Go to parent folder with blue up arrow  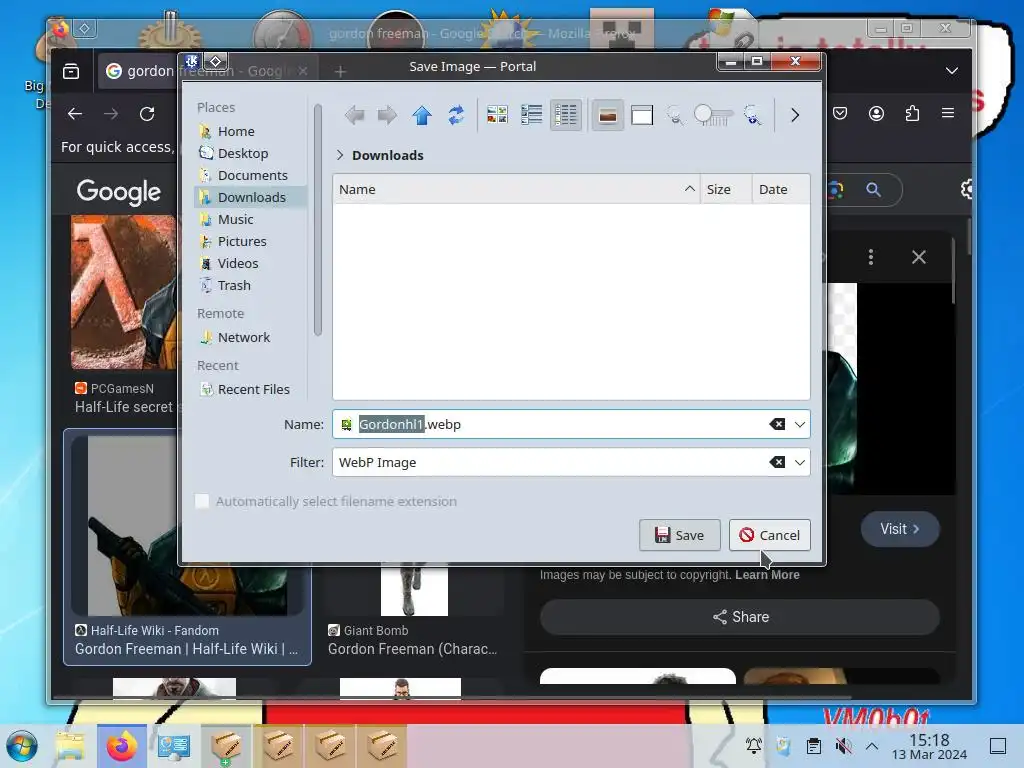tap(422, 116)
